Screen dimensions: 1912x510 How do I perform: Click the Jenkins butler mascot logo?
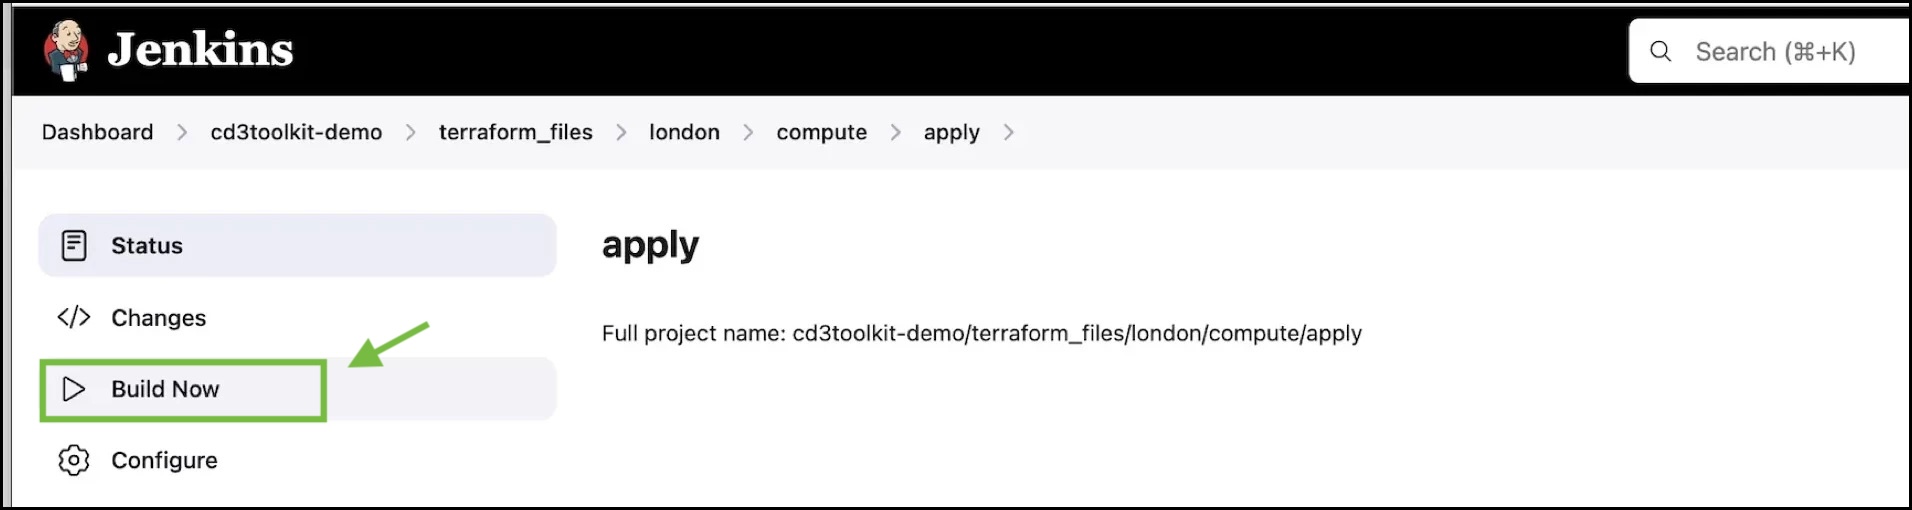[66, 50]
